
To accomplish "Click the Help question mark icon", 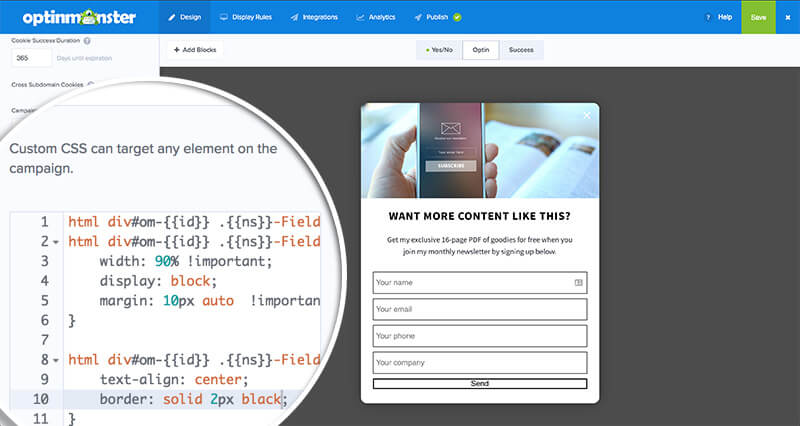I will coord(708,17).
